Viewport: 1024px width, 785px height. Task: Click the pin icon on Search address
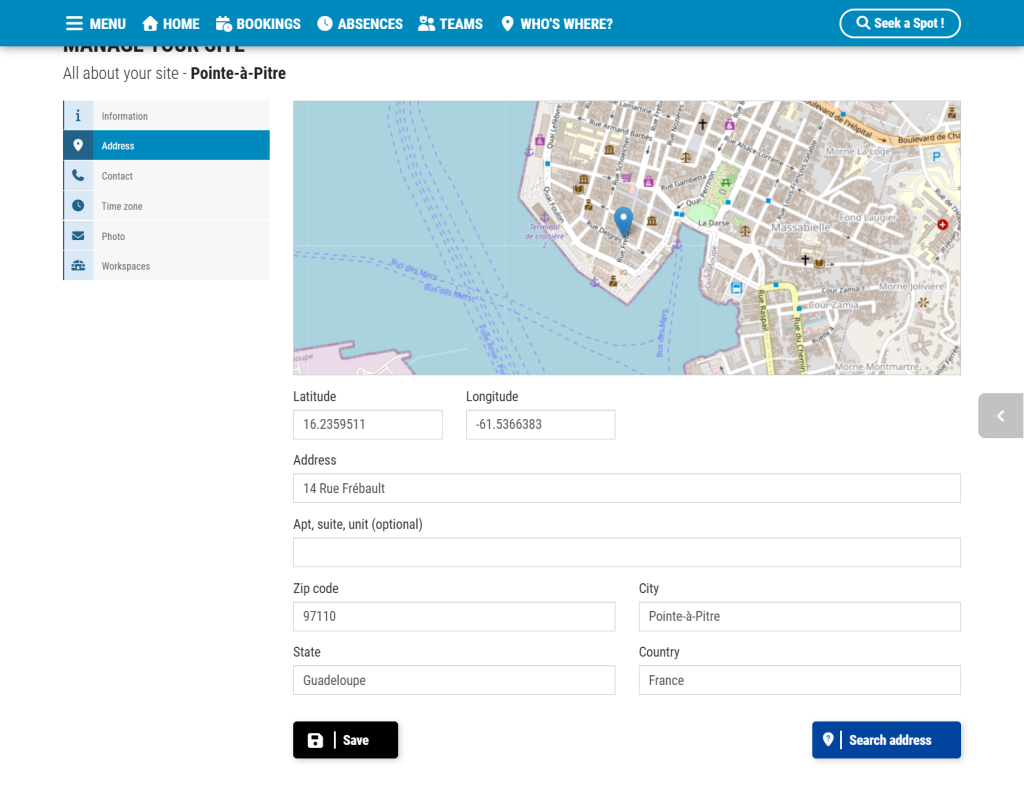(x=828, y=739)
